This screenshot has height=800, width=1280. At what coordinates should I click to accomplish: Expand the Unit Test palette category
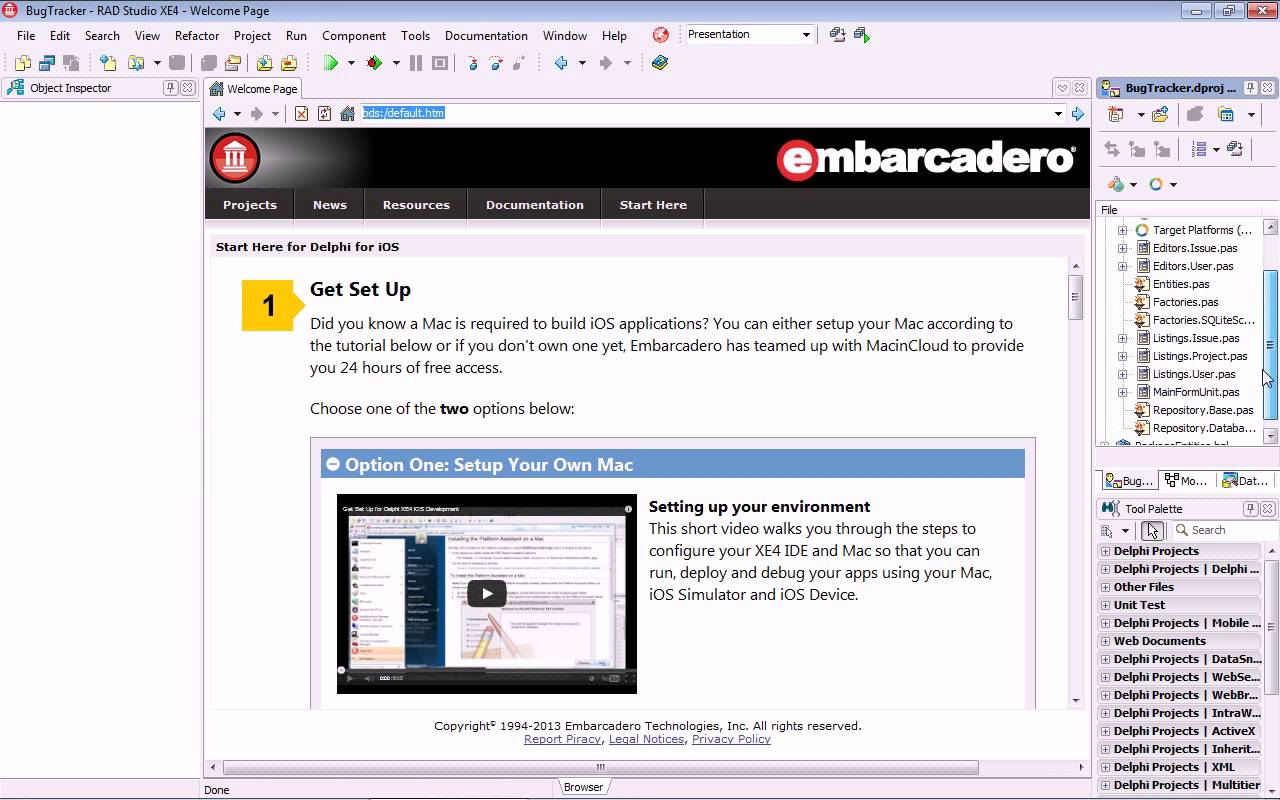(1105, 605)
